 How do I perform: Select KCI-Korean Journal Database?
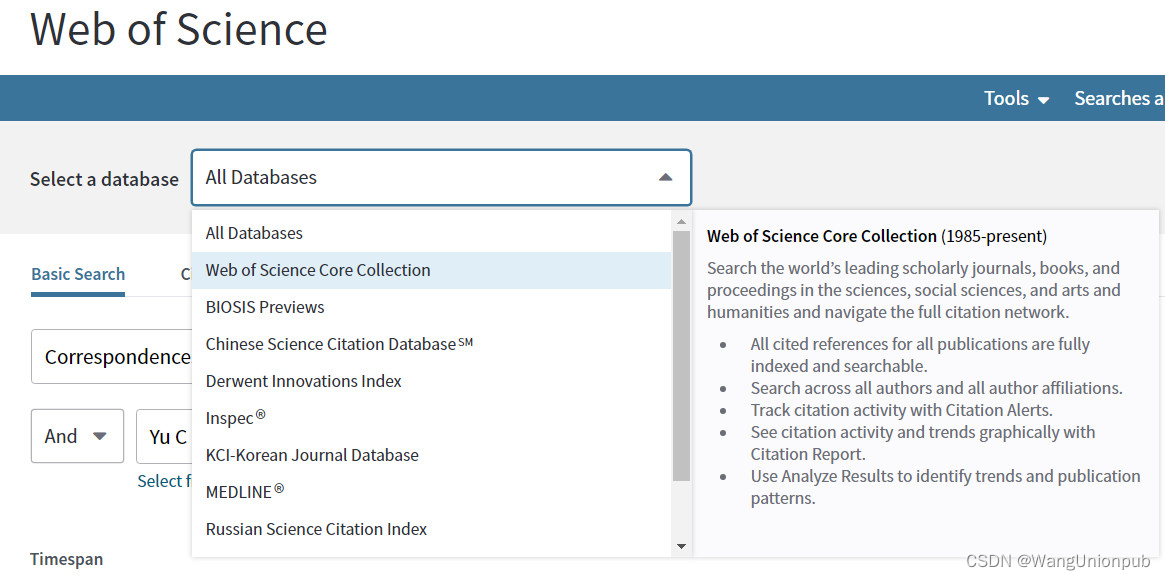pos(431,454)
